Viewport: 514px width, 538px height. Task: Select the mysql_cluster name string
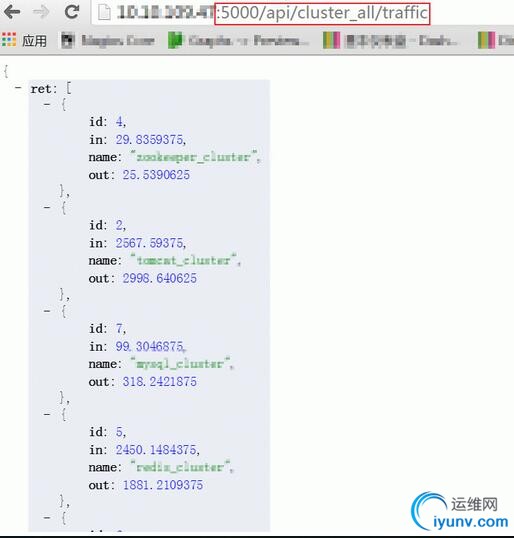tap(181, 364)
